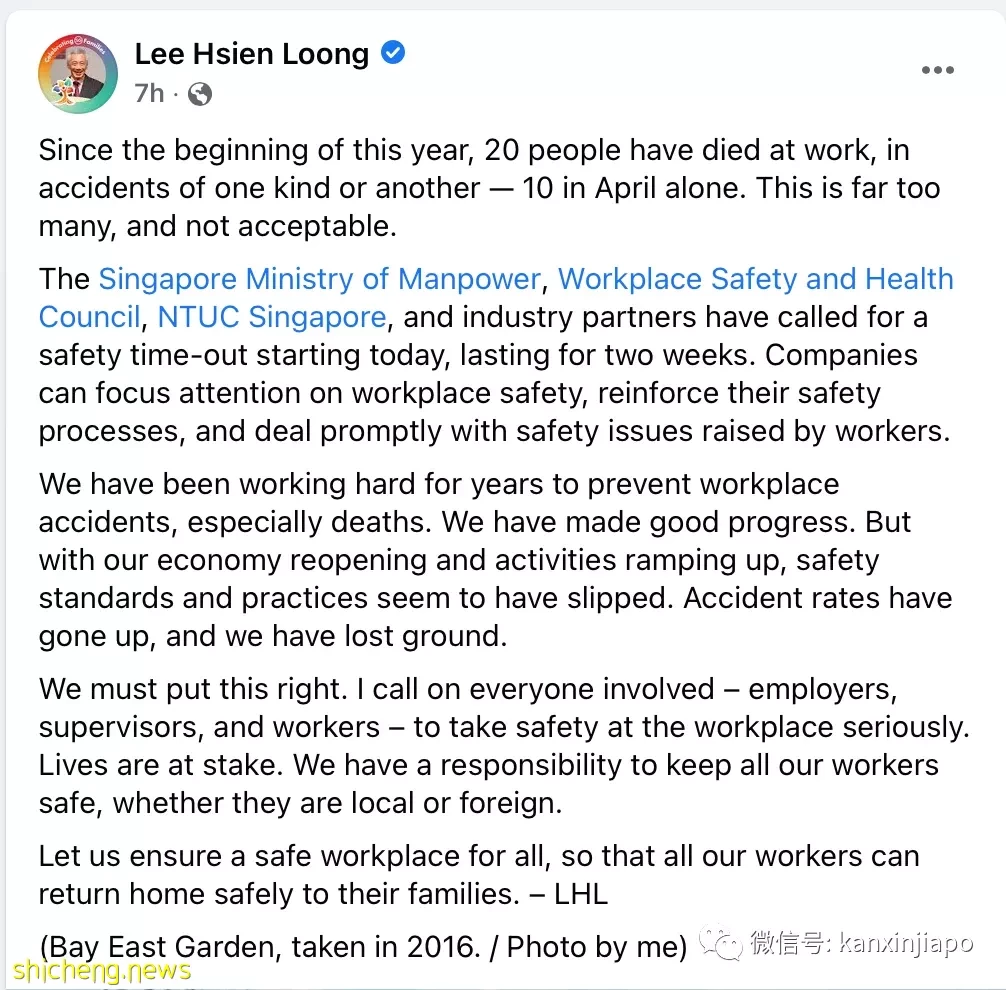Open the three-dot post options menu
Image resolution: width=1006 pixels, height=990 pixels.
click(x=937, y=70)
